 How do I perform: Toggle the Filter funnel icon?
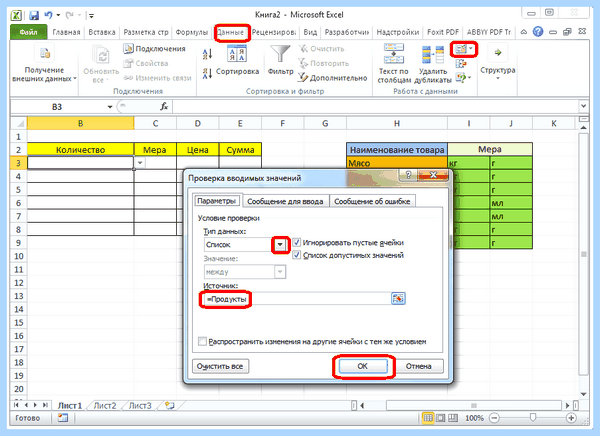point(280,54)
